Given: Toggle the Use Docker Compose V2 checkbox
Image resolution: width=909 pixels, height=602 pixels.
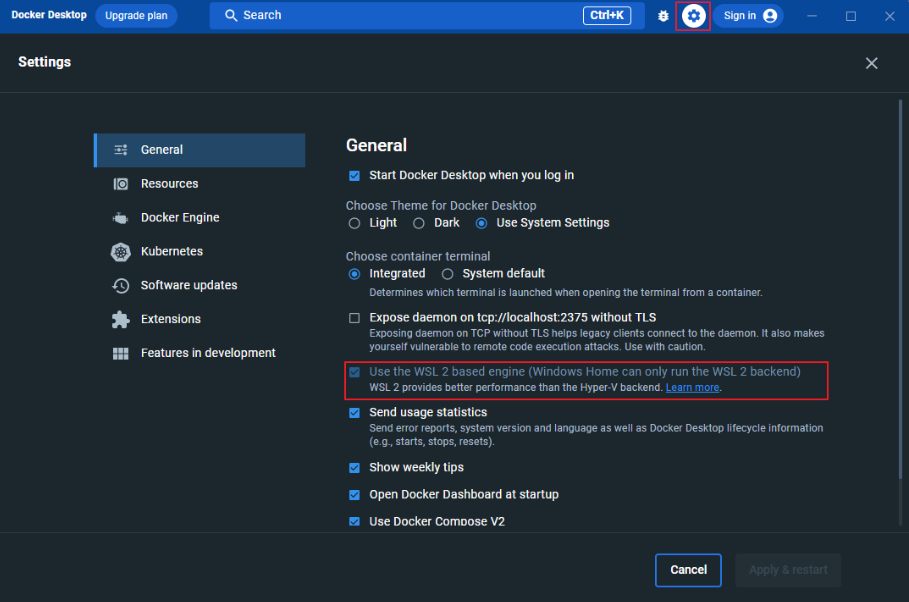Looking at the screenshot, I should point(354,521).
